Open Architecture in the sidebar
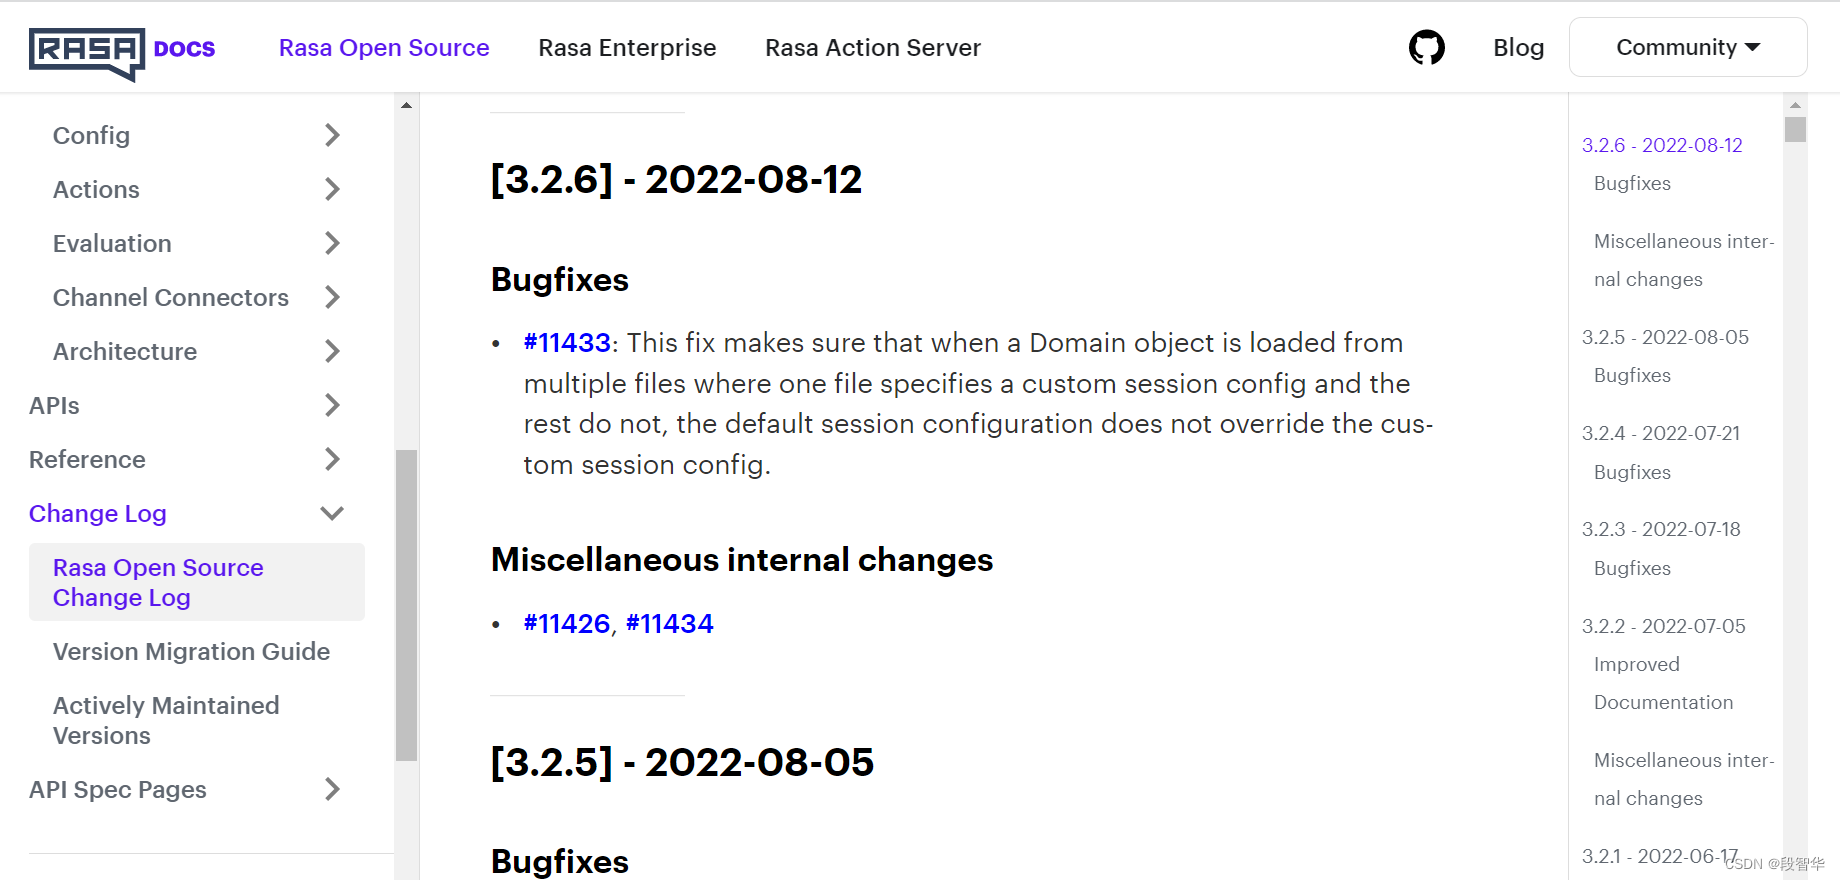The image size is (1840, 880). coord(125,351)
